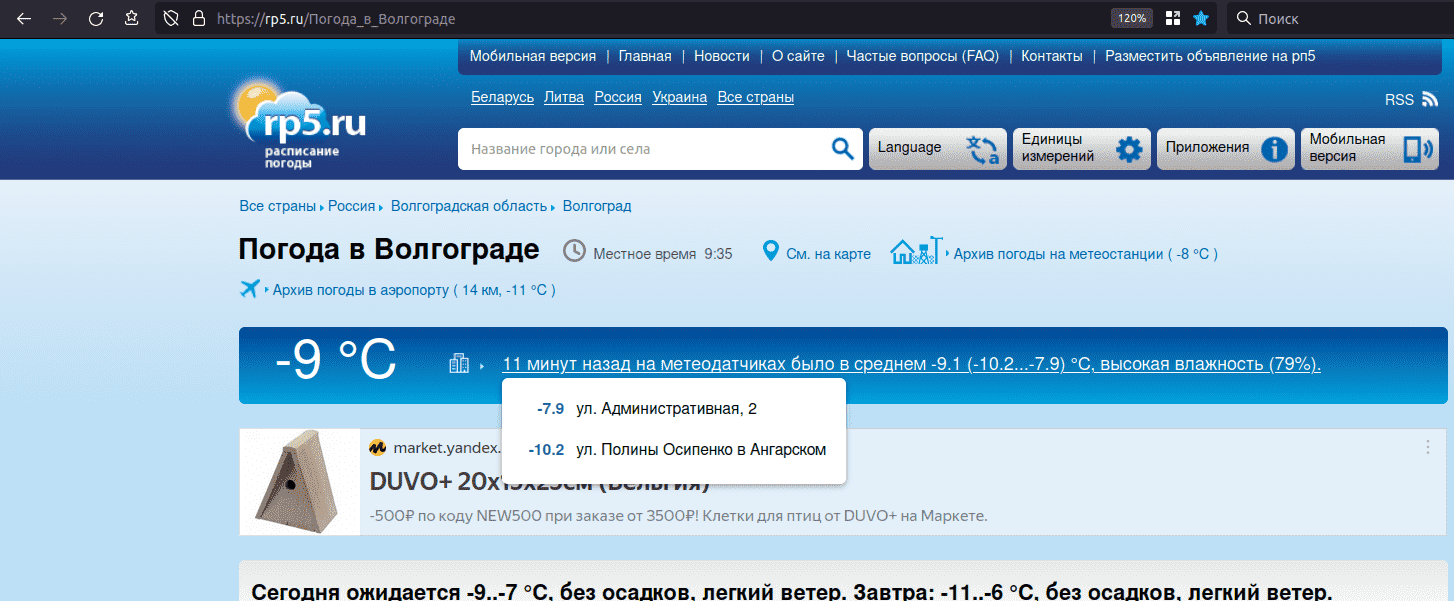Select Россия country link in header
This screenshot has height=601, width=1454.
point(618,97)
